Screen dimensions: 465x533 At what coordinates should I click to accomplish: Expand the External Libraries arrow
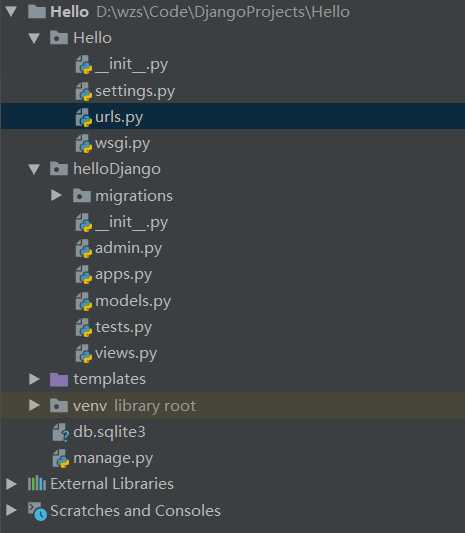11,484
